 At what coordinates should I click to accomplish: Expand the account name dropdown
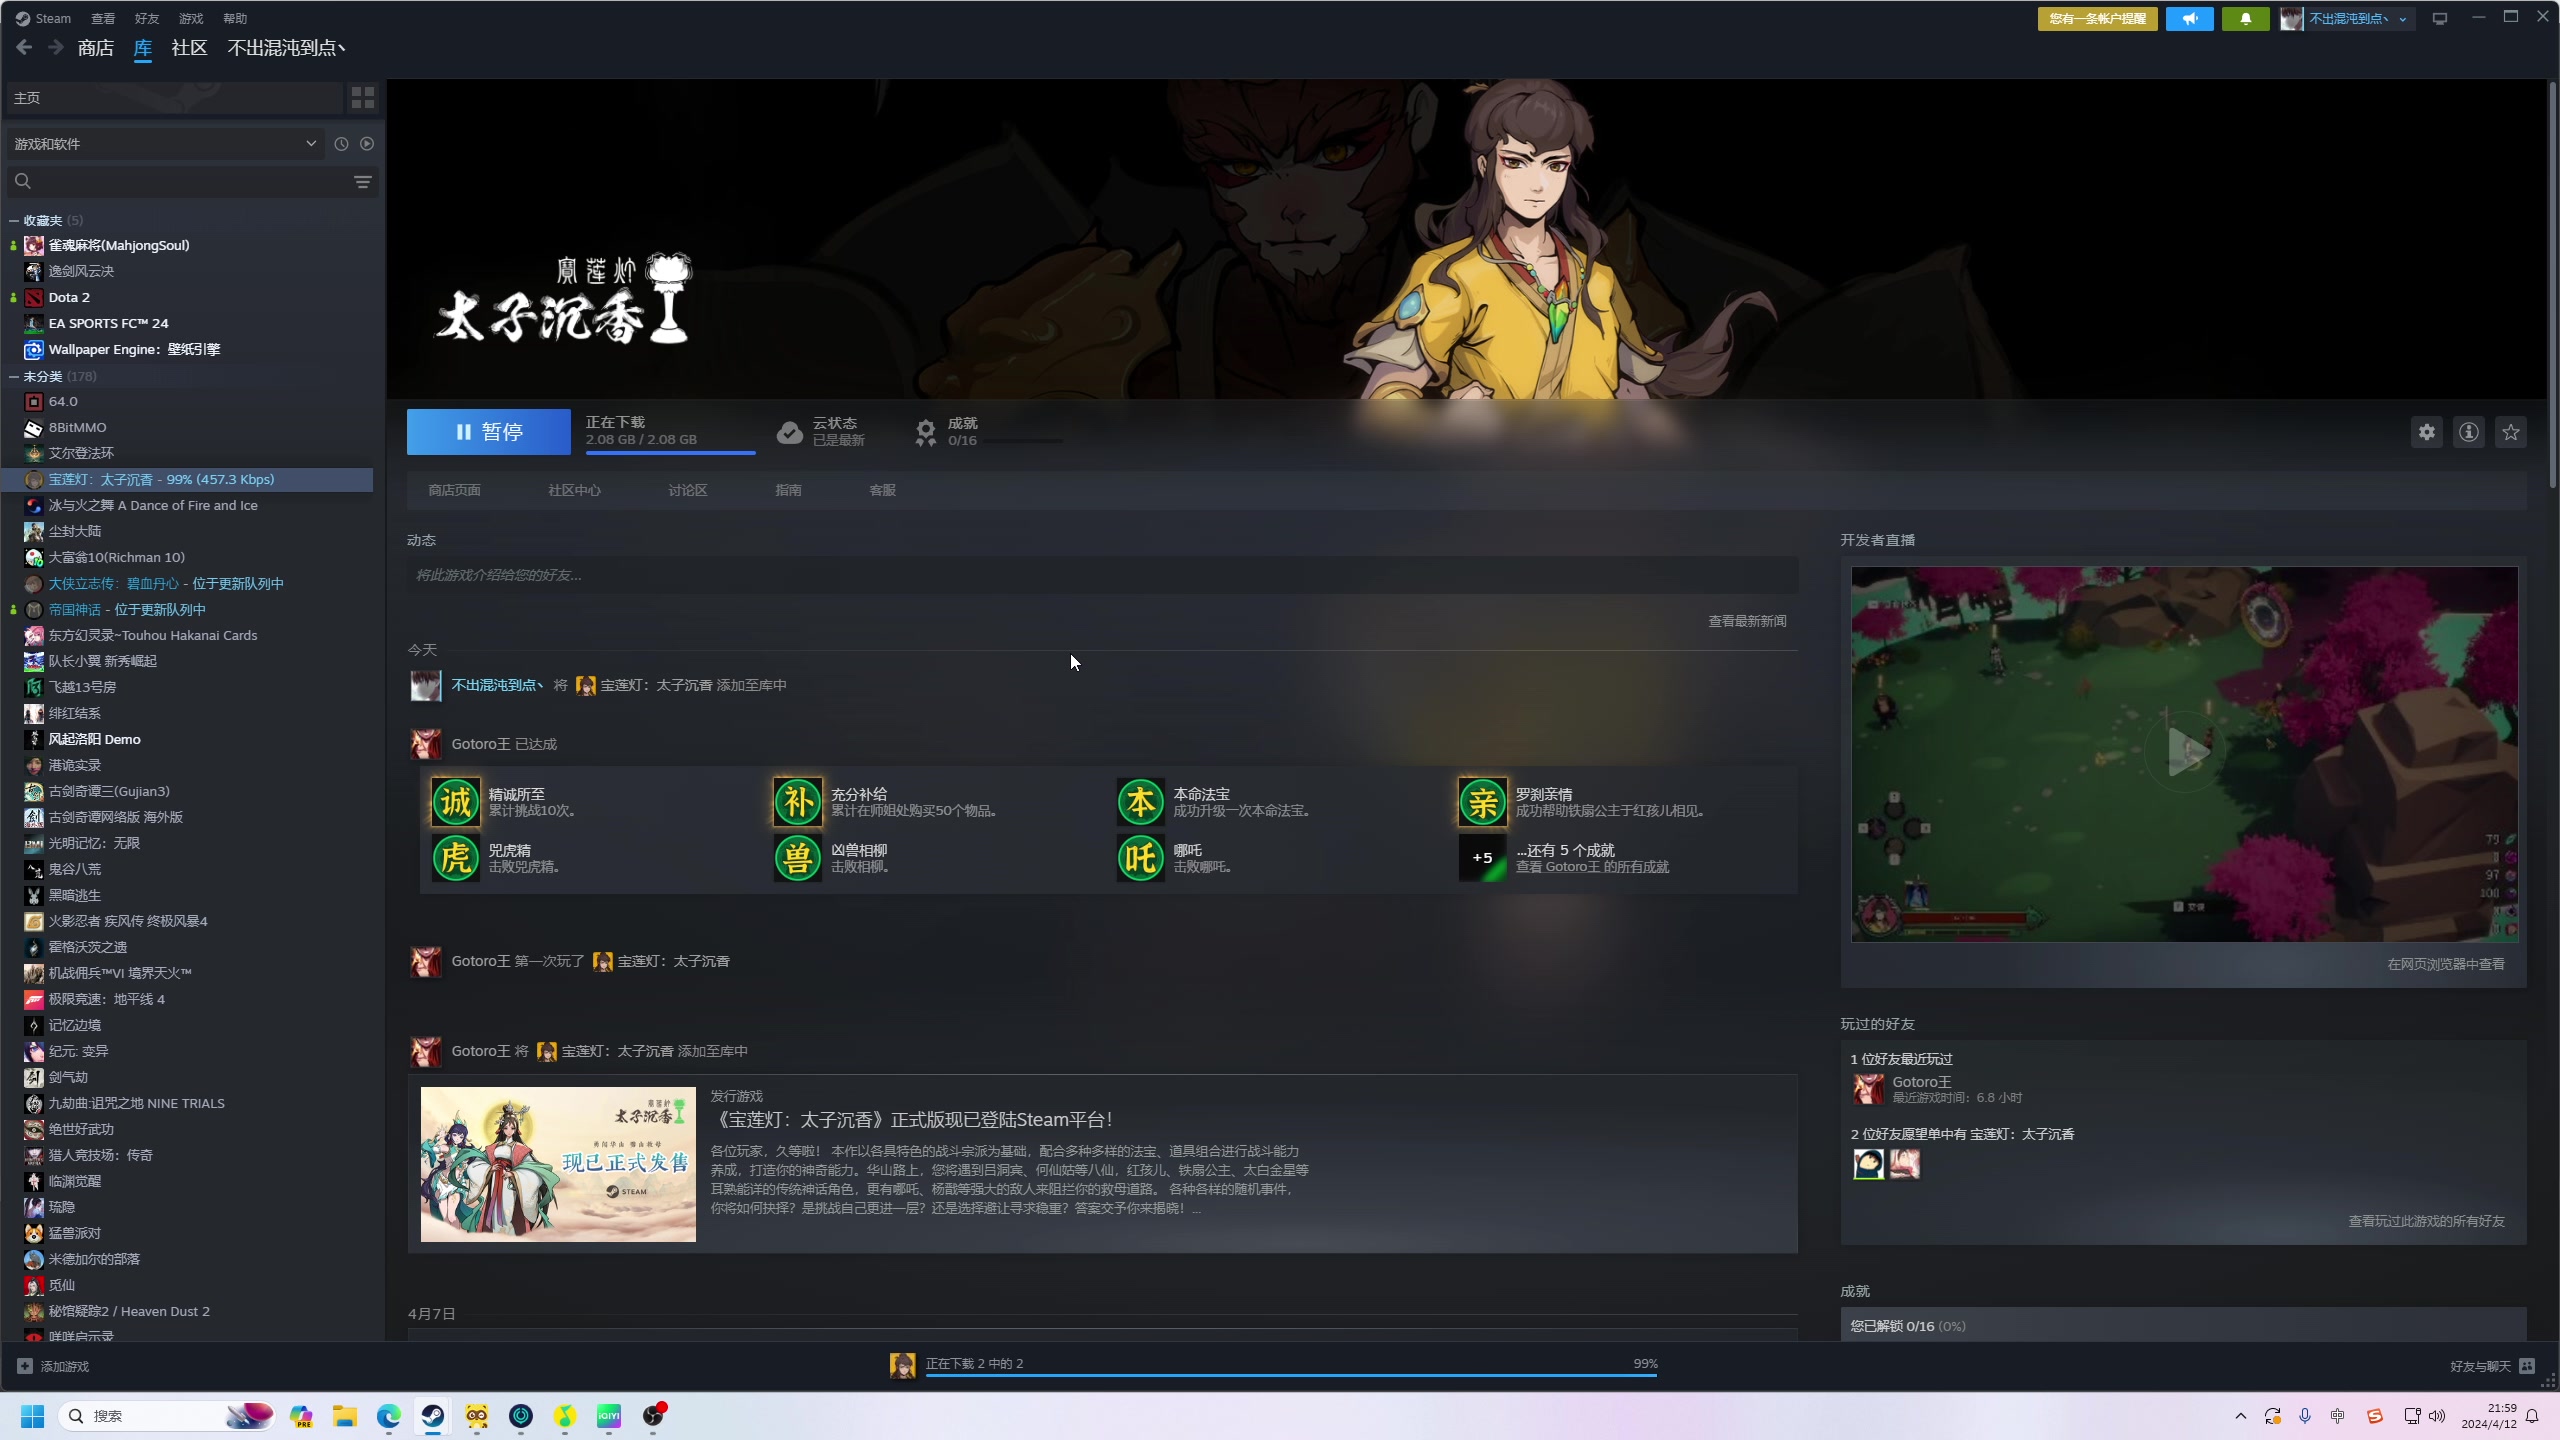[x=2403, y=19]
